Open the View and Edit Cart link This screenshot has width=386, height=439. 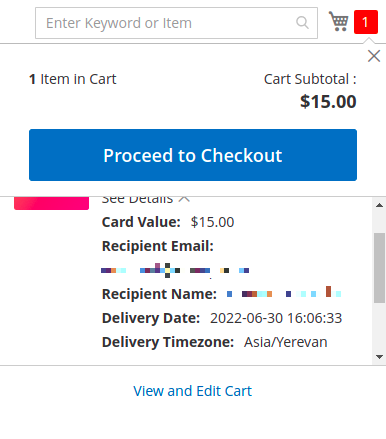pos(193,391)
